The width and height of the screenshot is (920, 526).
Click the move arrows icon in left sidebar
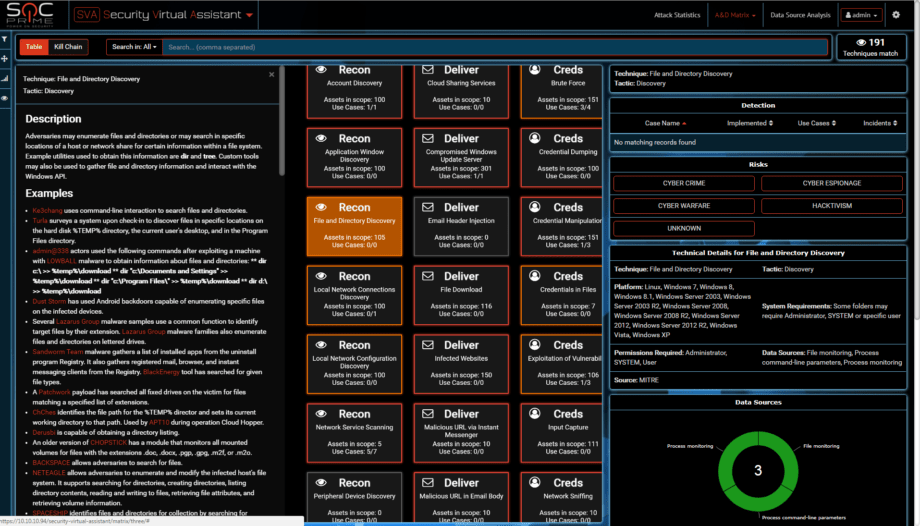pos(5,59)
